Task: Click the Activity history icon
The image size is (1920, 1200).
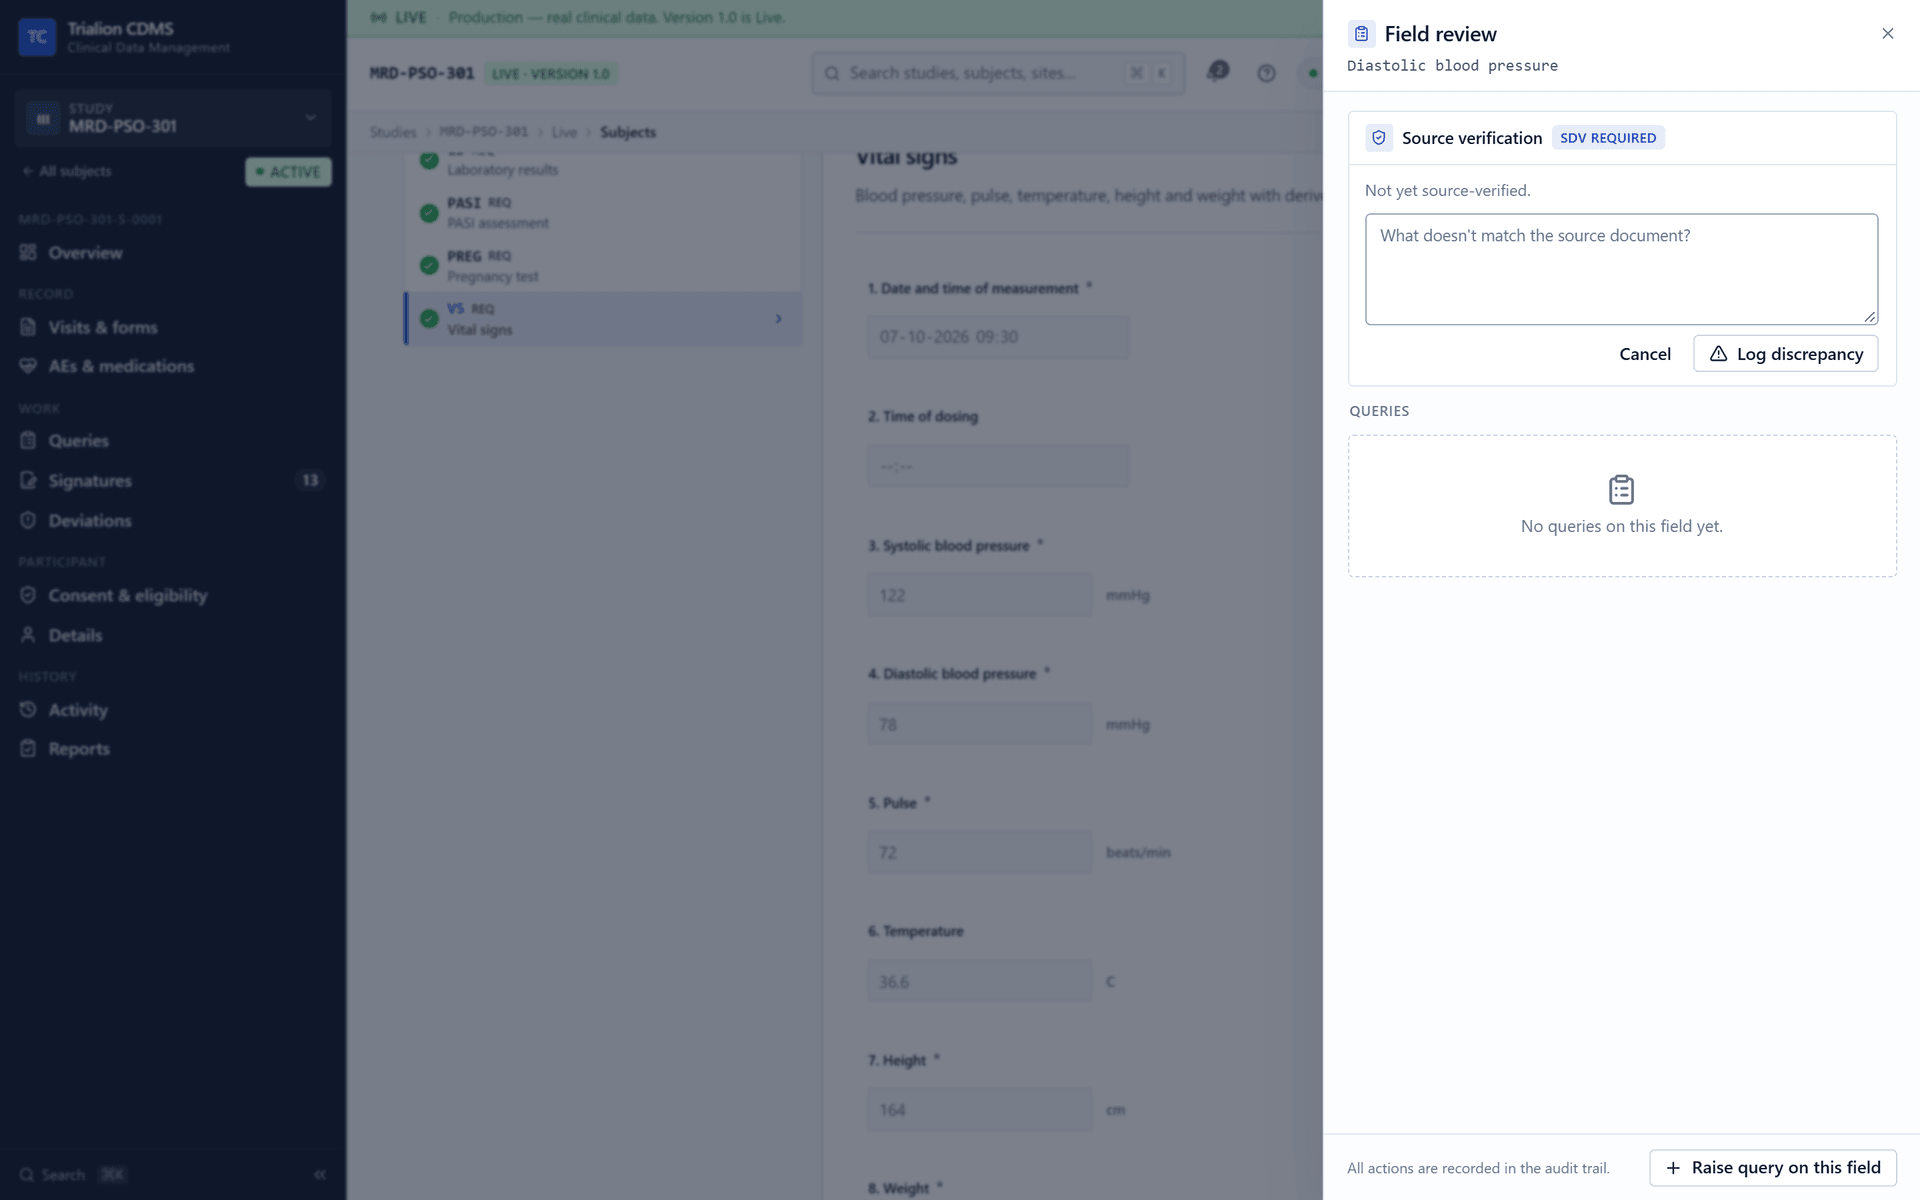Action: 28,710
